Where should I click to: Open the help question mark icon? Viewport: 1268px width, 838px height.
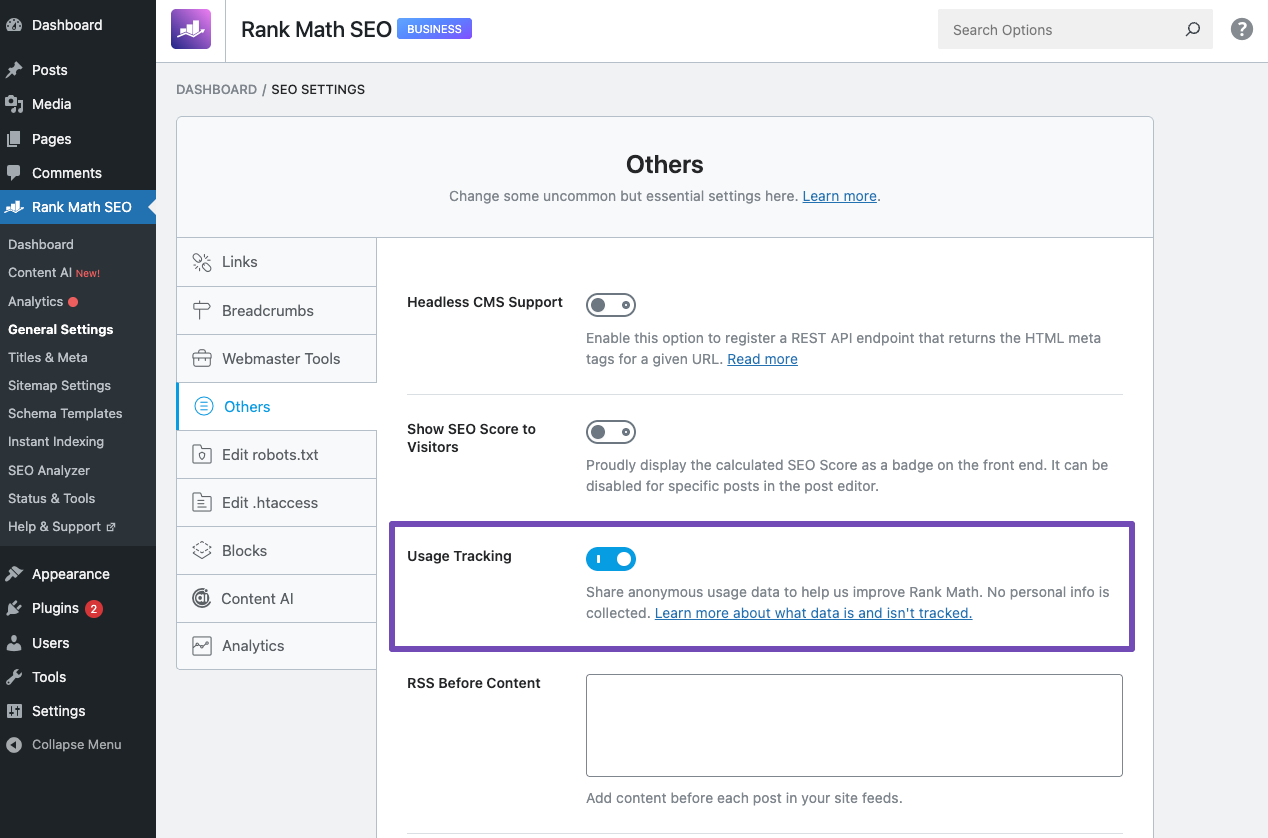[1242, 29]
